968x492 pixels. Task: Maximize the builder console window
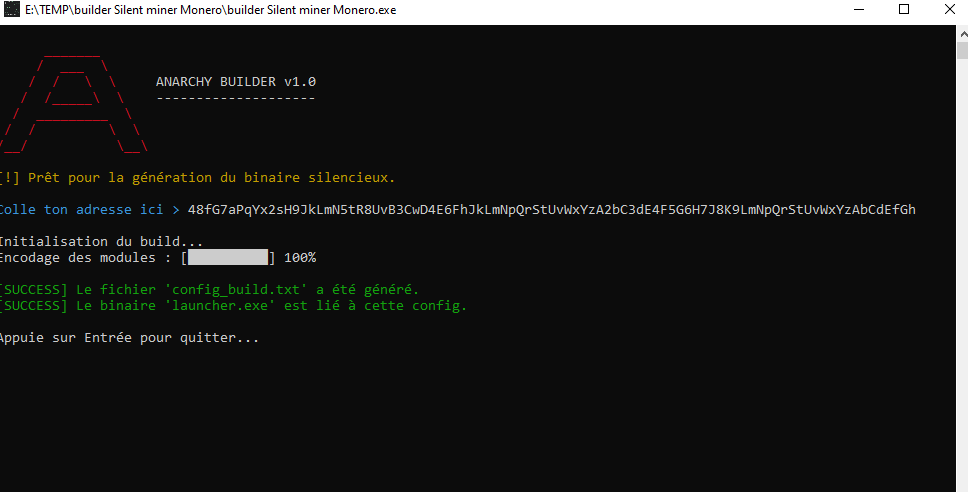pyautogui.click(x=904, y=10)
